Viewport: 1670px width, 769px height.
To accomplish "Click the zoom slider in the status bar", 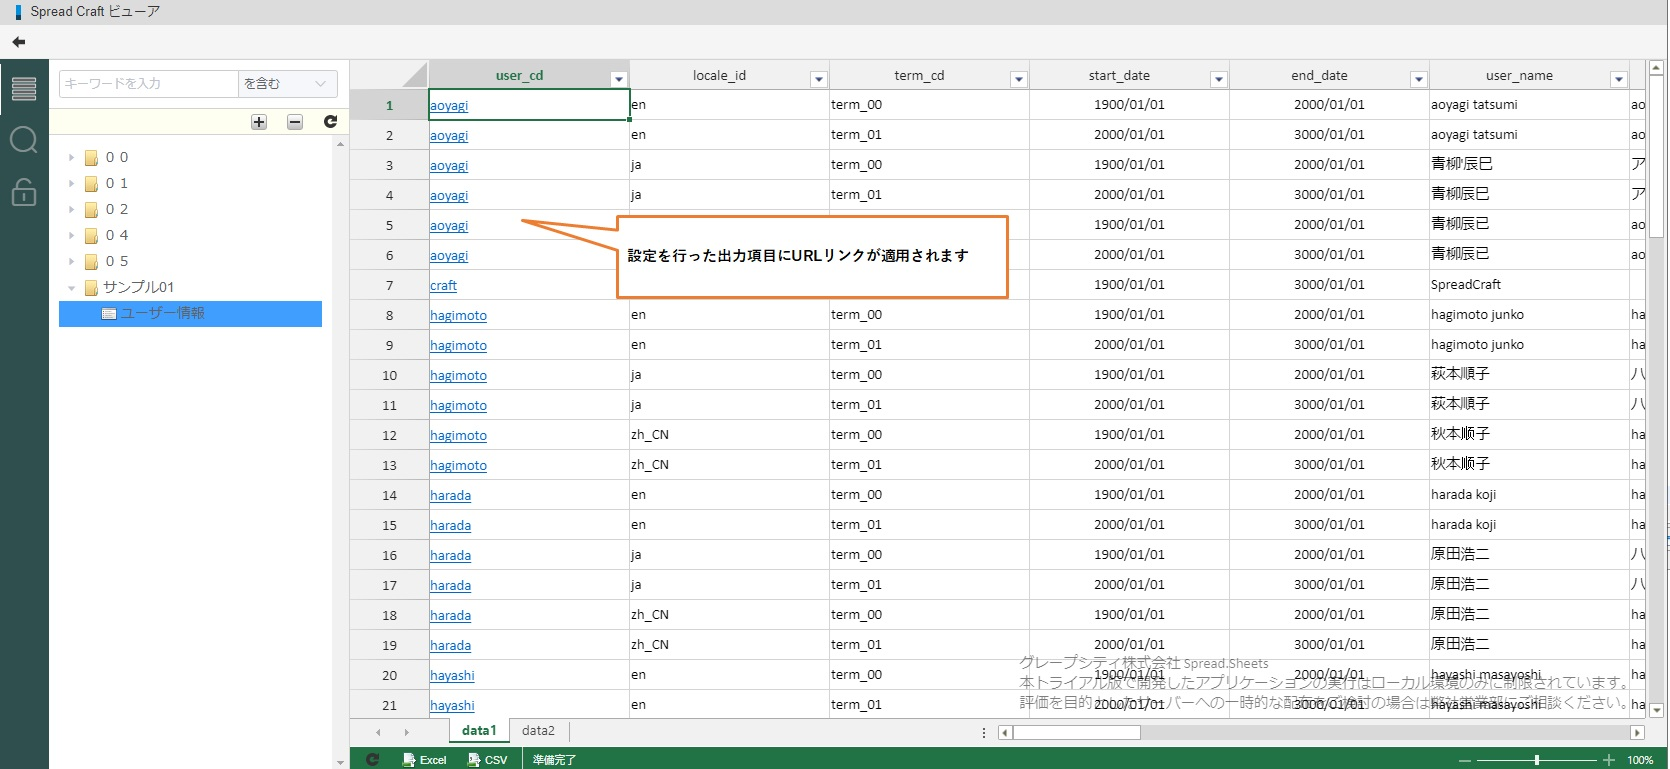I will point(1537,760).
